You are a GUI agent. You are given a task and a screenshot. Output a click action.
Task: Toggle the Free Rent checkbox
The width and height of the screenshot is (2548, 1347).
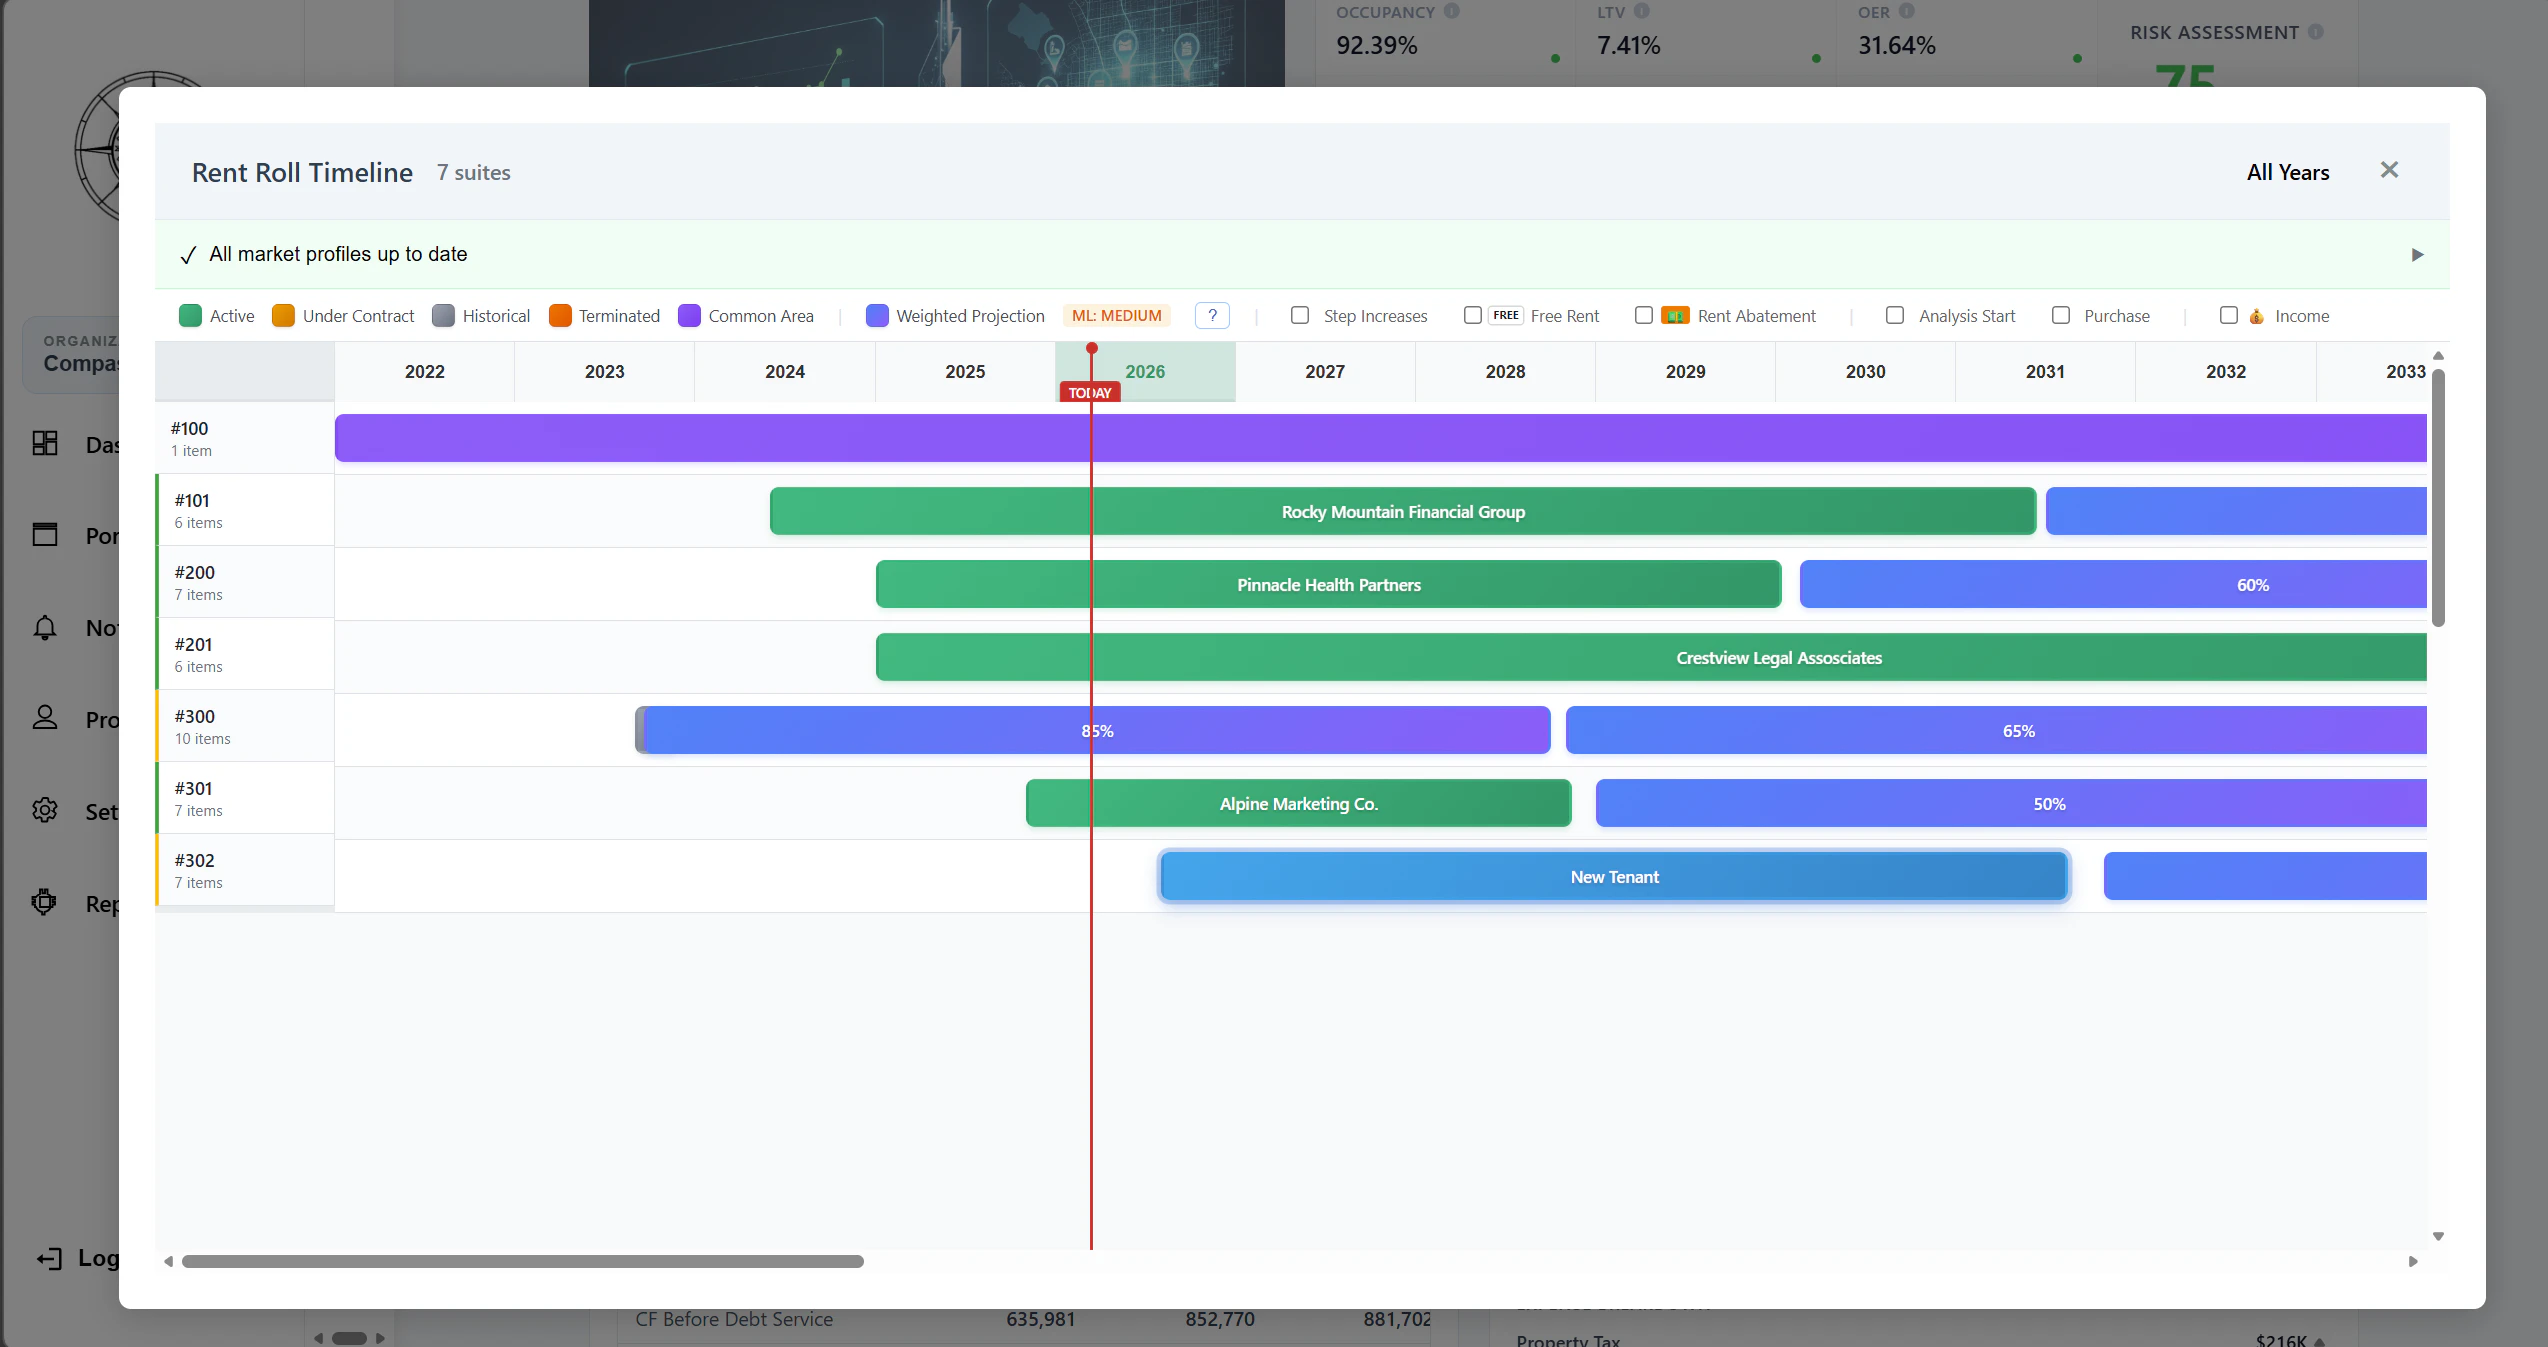point(1472,316)
